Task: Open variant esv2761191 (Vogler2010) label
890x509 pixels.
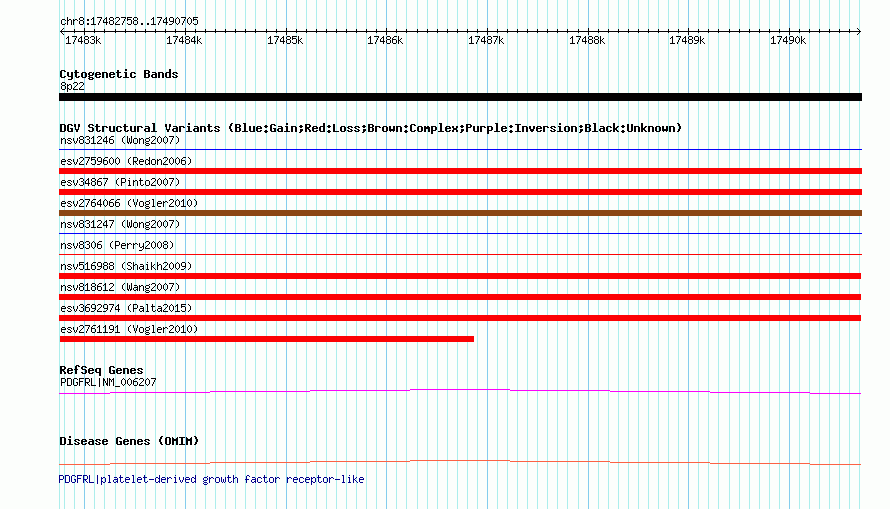Action: point(129,329)
